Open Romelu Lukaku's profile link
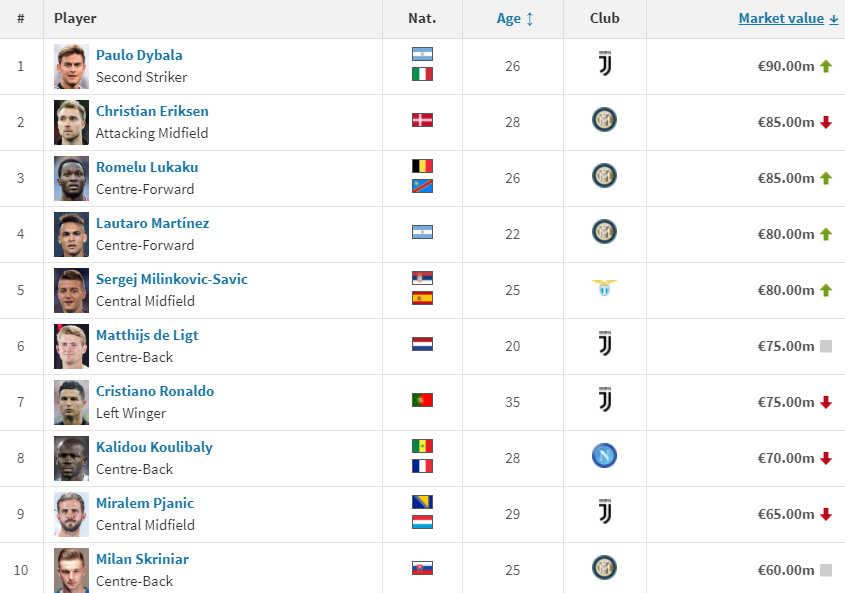The image size is (845, 593). [146, 167]
